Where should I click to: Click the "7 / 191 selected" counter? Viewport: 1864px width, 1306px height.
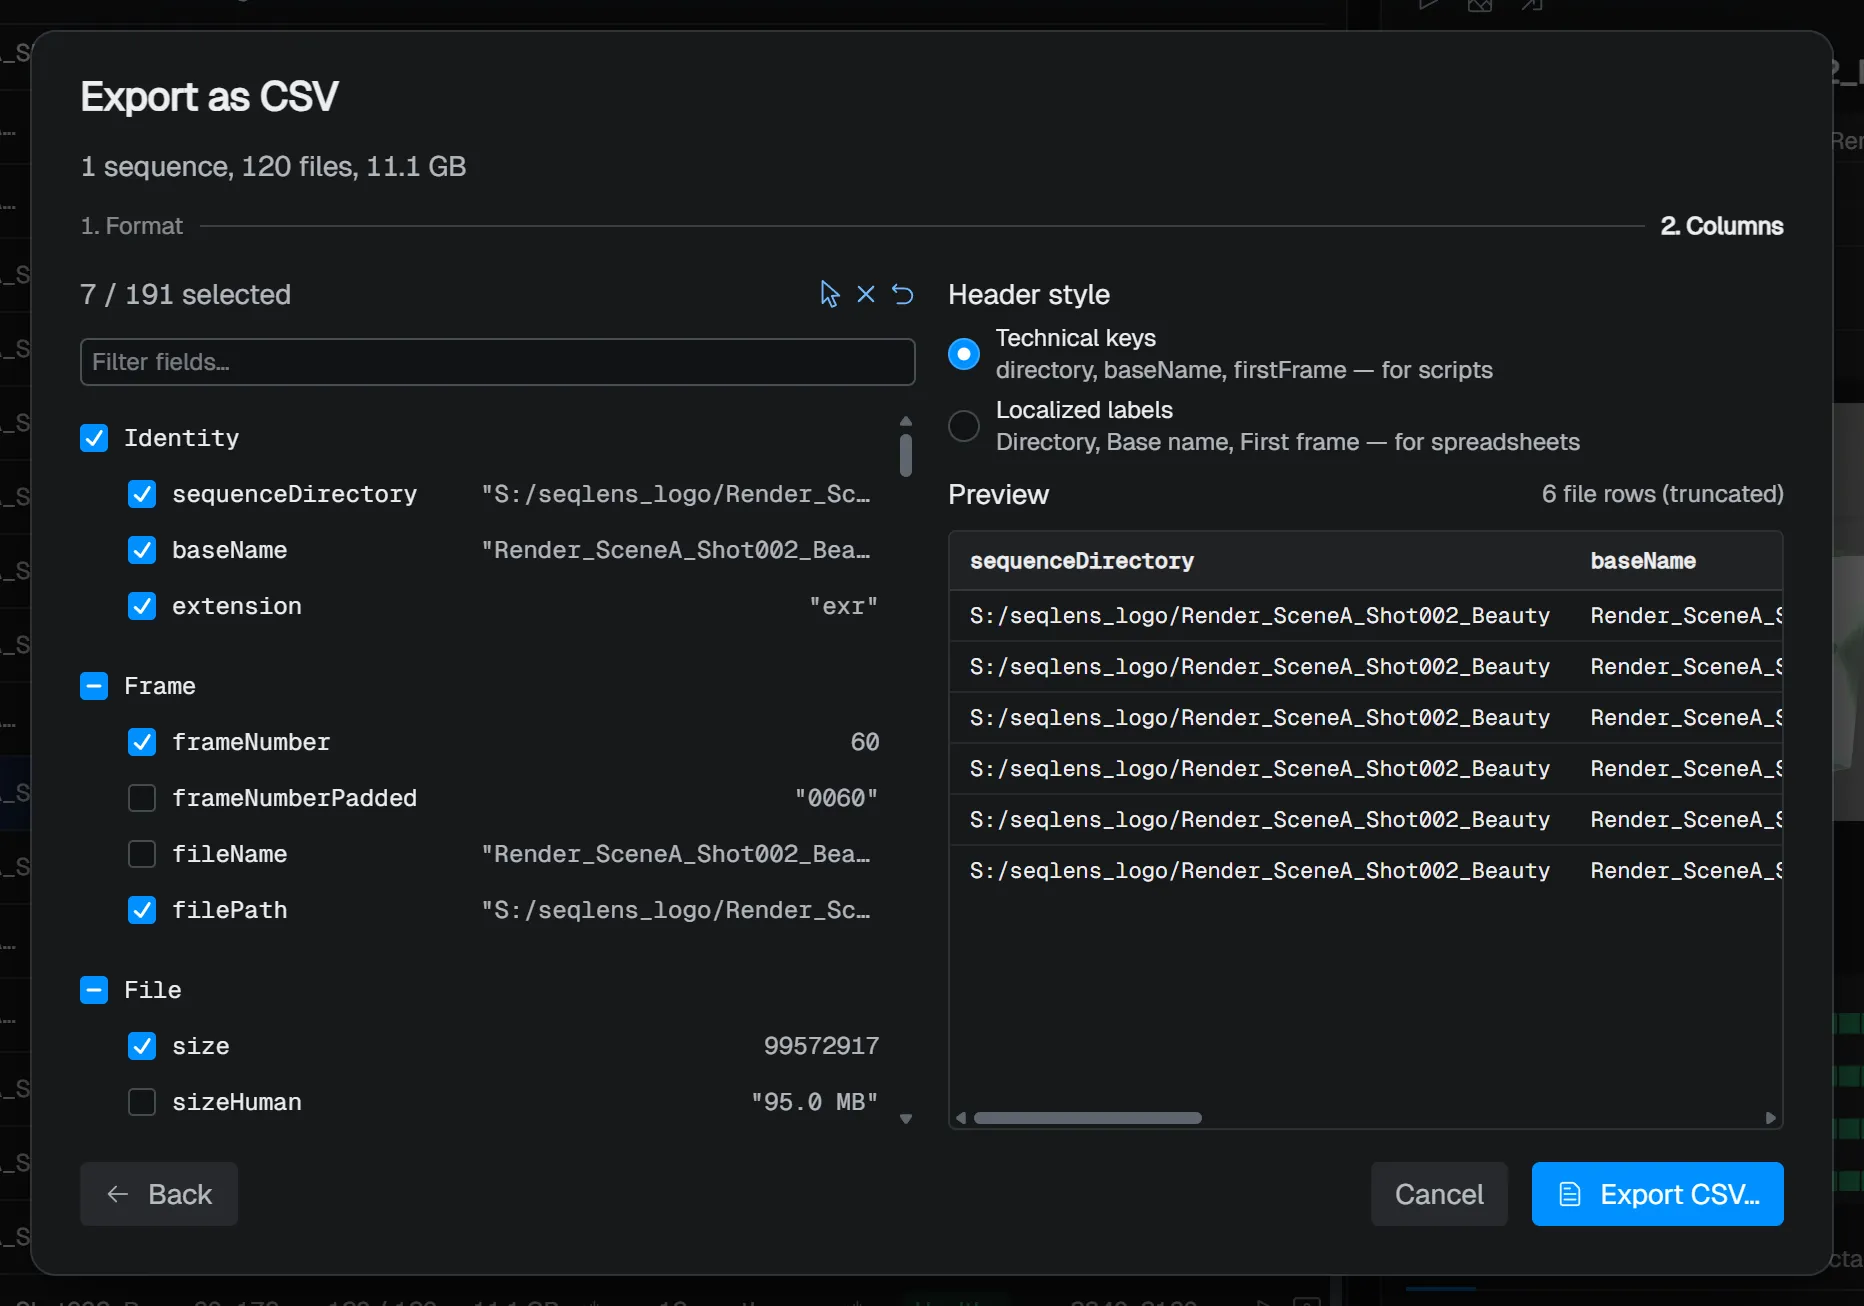click(x=186, y=294)
